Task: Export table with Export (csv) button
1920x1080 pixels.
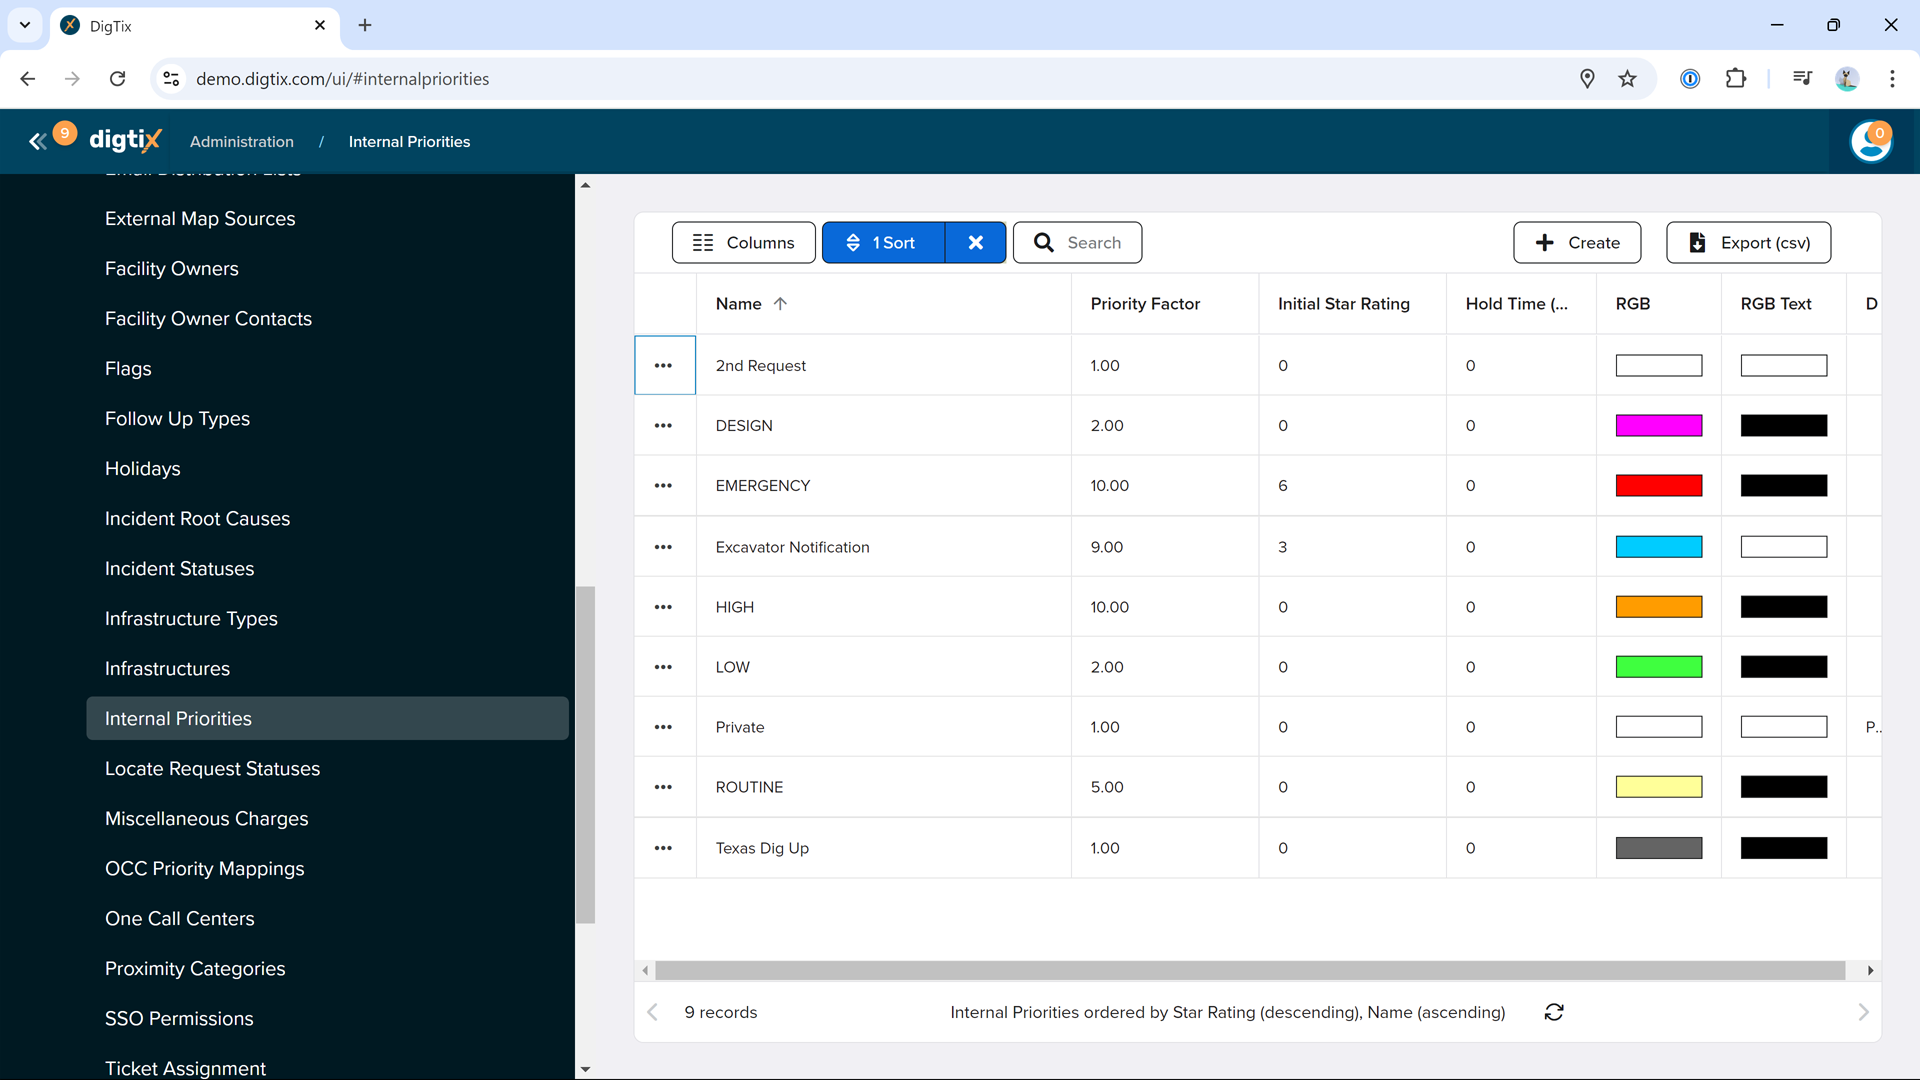Action: (1748, 243)
